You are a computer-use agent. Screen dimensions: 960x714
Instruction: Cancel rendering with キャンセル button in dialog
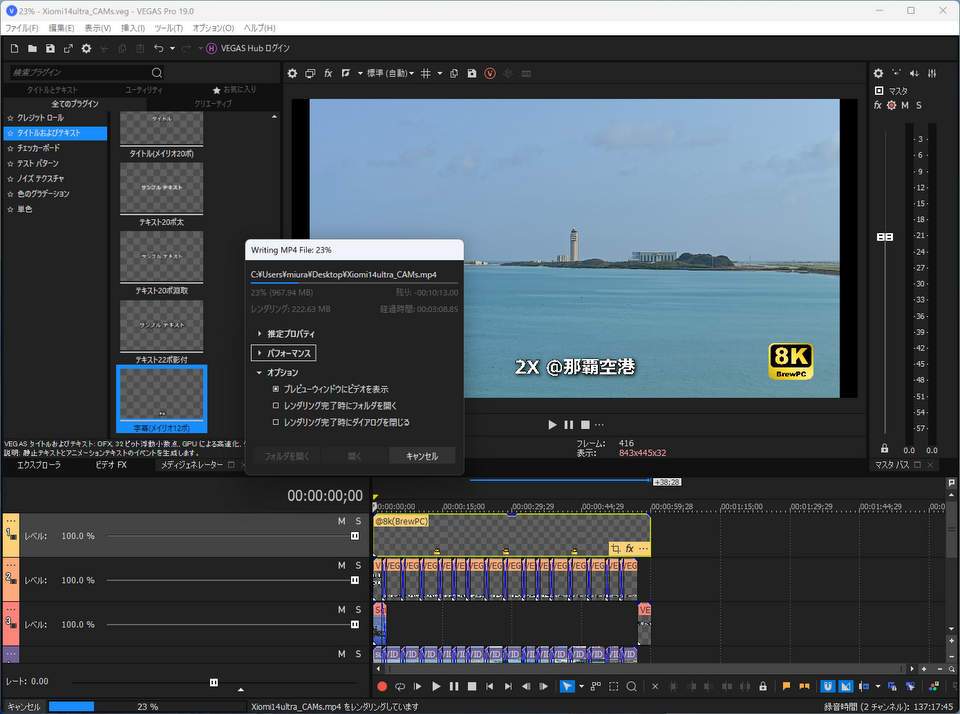(421, 456)
